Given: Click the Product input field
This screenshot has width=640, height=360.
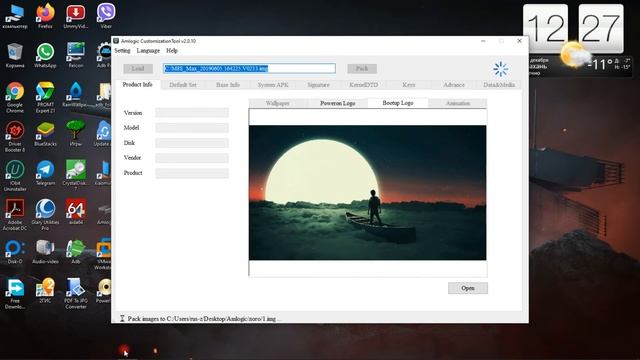Looking at the screenshot, I should [192, 173].
